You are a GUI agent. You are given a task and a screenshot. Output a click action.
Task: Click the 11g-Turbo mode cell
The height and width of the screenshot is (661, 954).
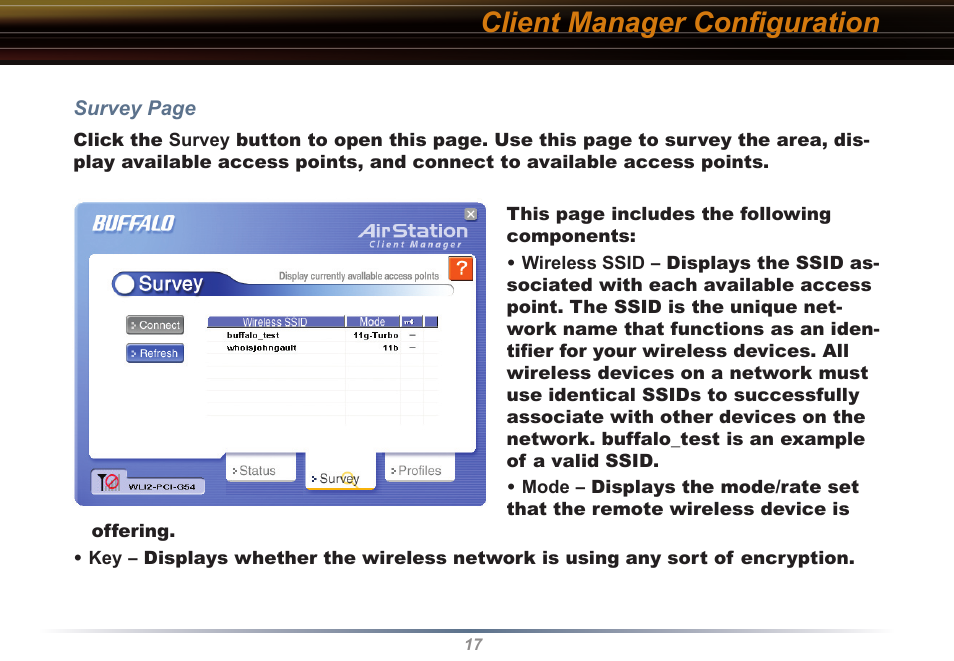point(376,335)
